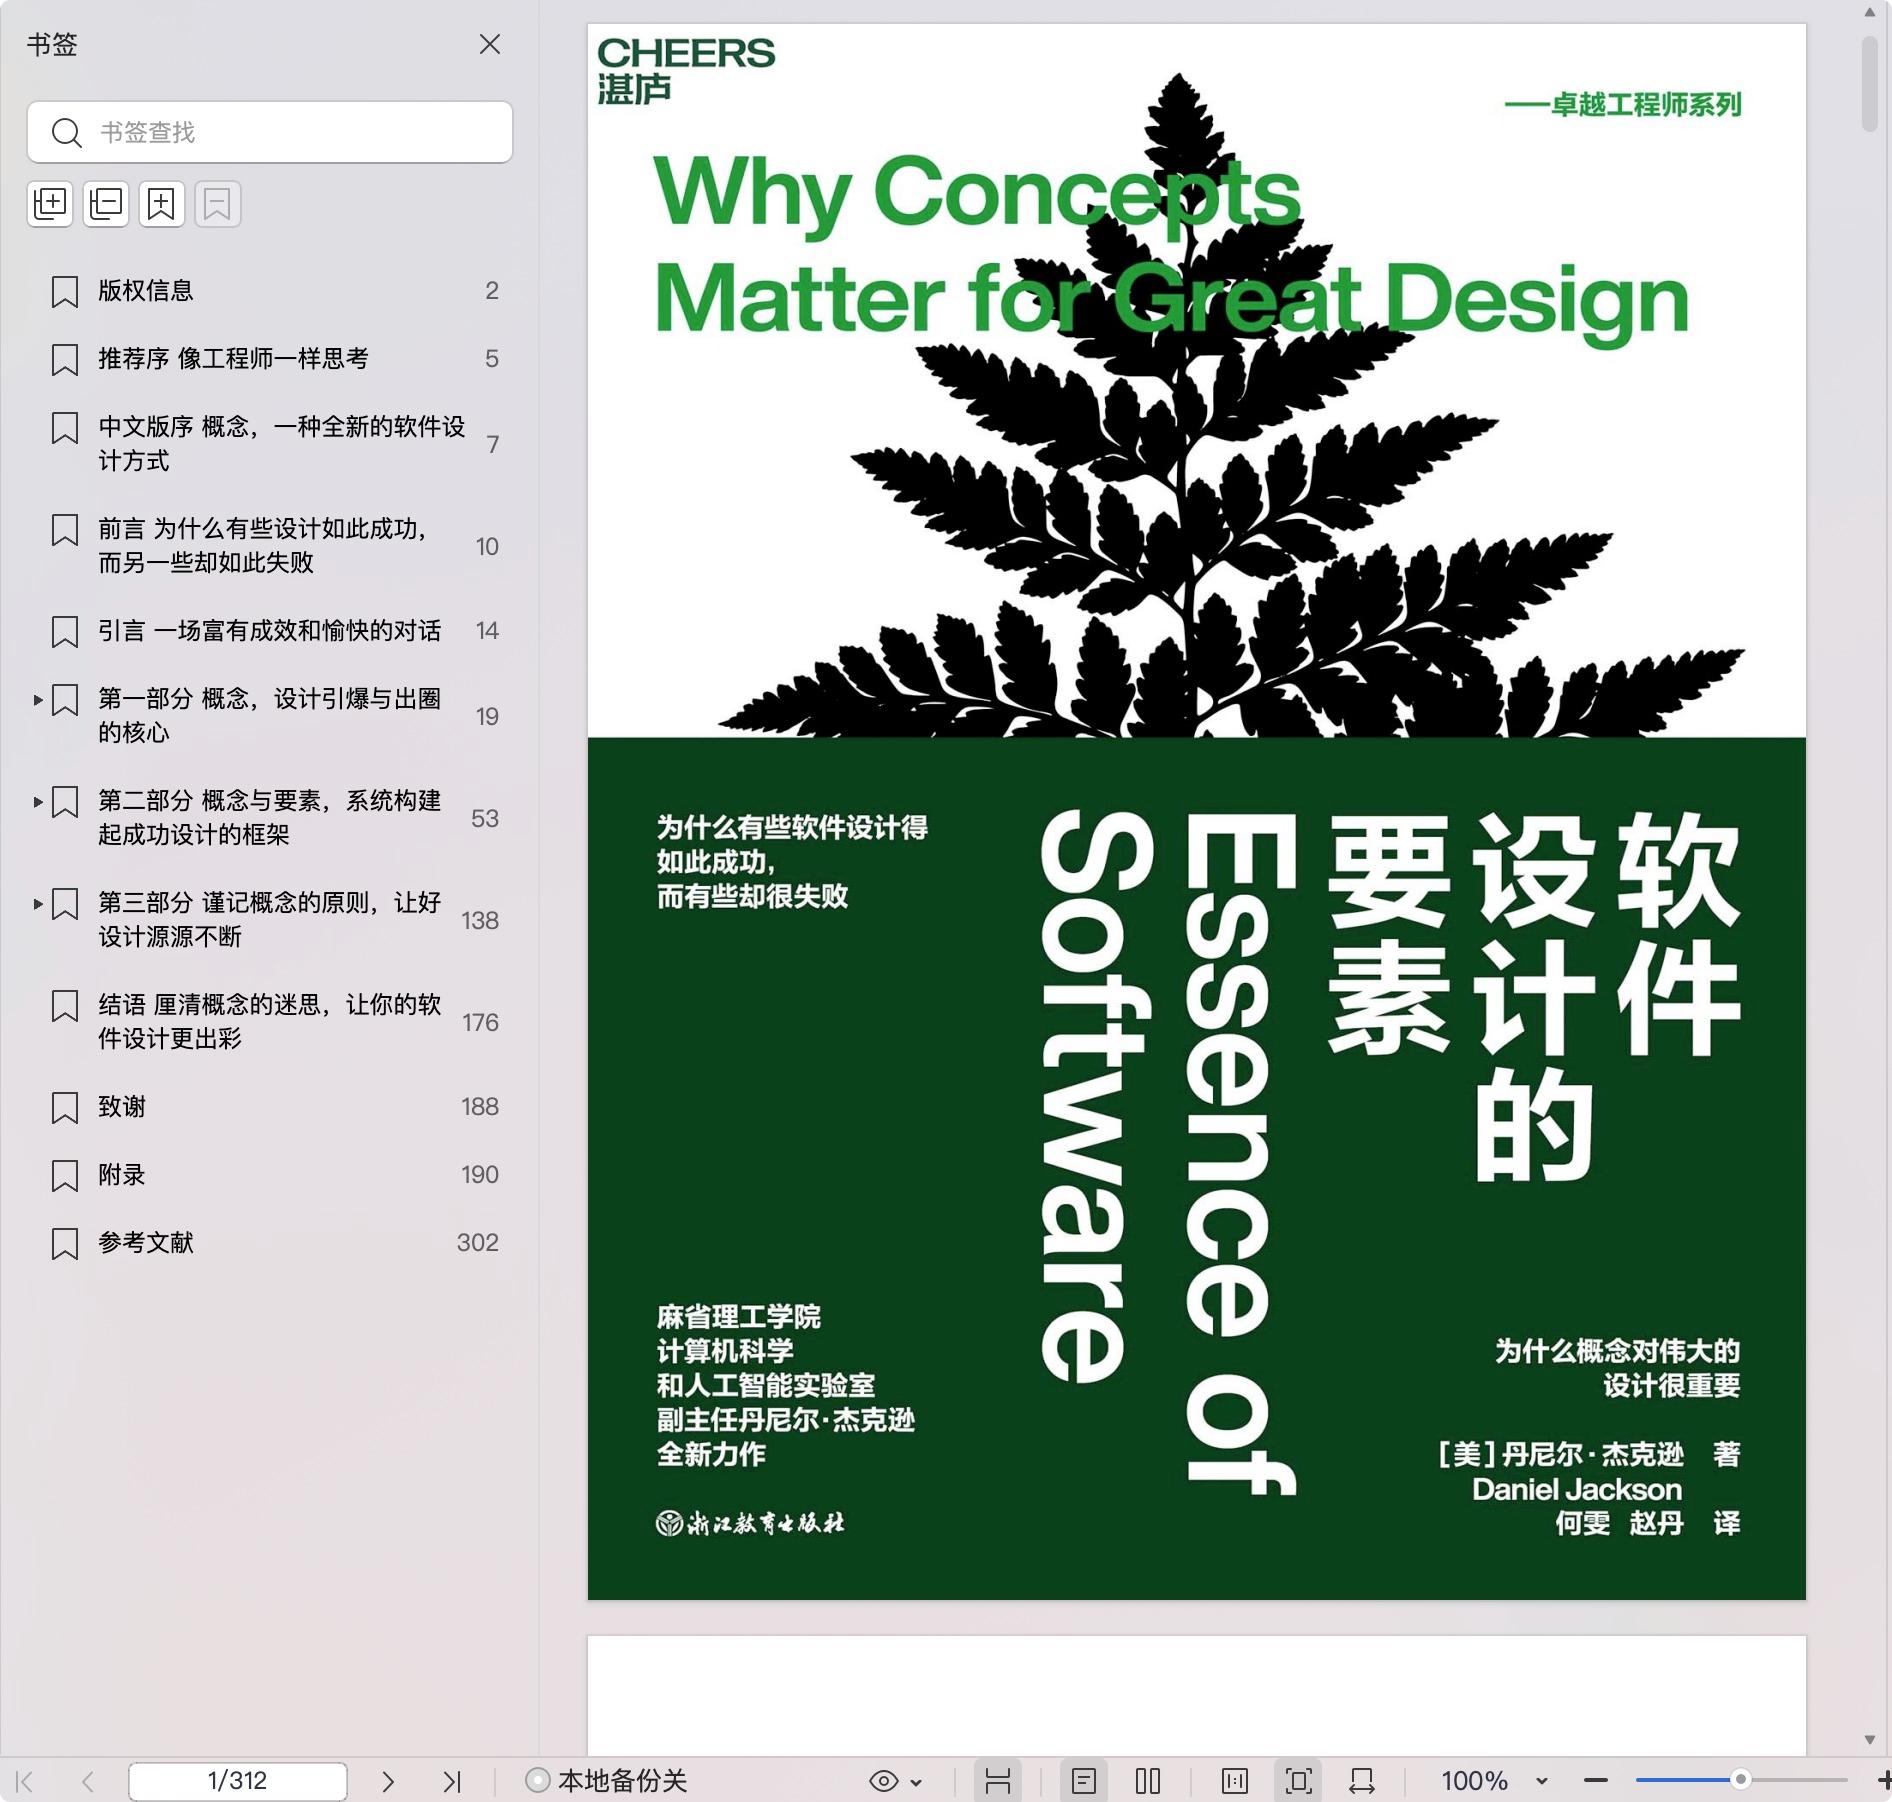Jump to the last page
The image size is (1892, 1802).
pos(452,1781)
